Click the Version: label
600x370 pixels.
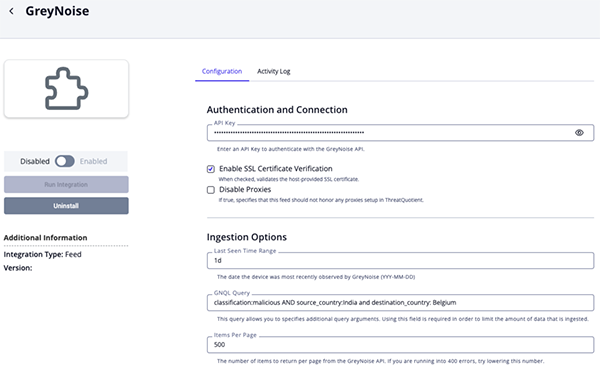tap(18, 268)
